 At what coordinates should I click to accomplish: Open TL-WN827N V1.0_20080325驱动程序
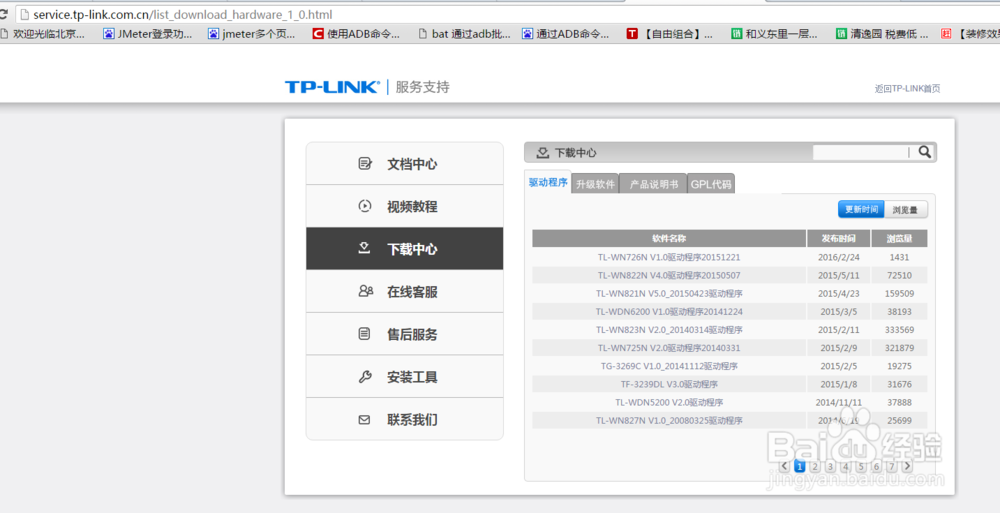coord(668,420)
